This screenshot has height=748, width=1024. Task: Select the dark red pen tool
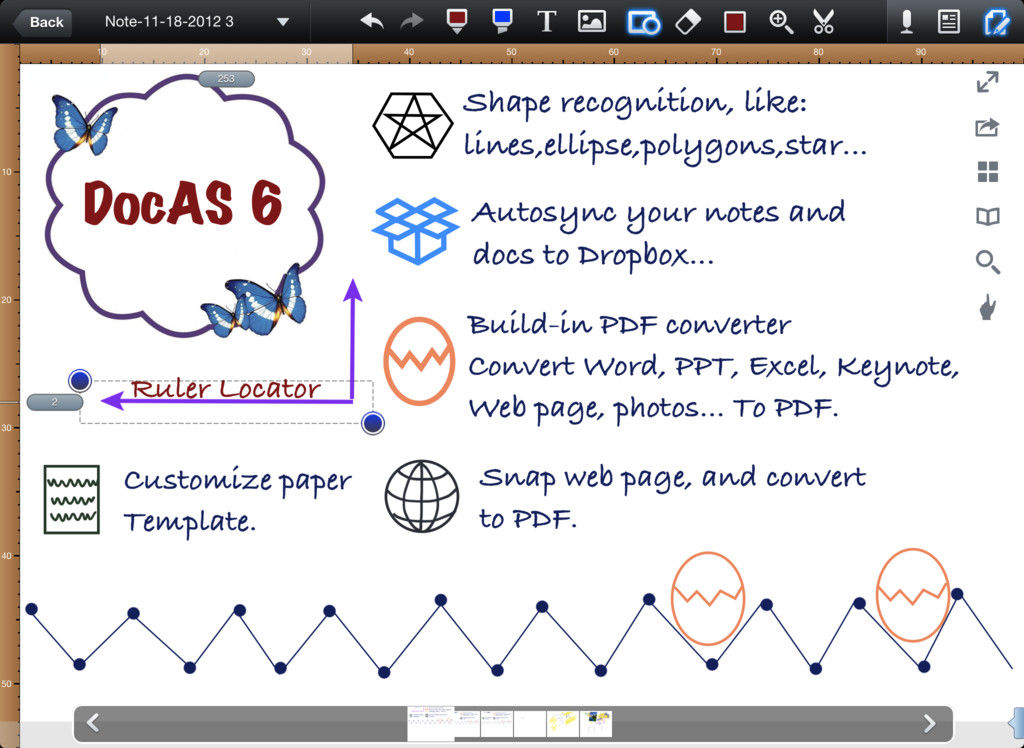click(456, 22)
